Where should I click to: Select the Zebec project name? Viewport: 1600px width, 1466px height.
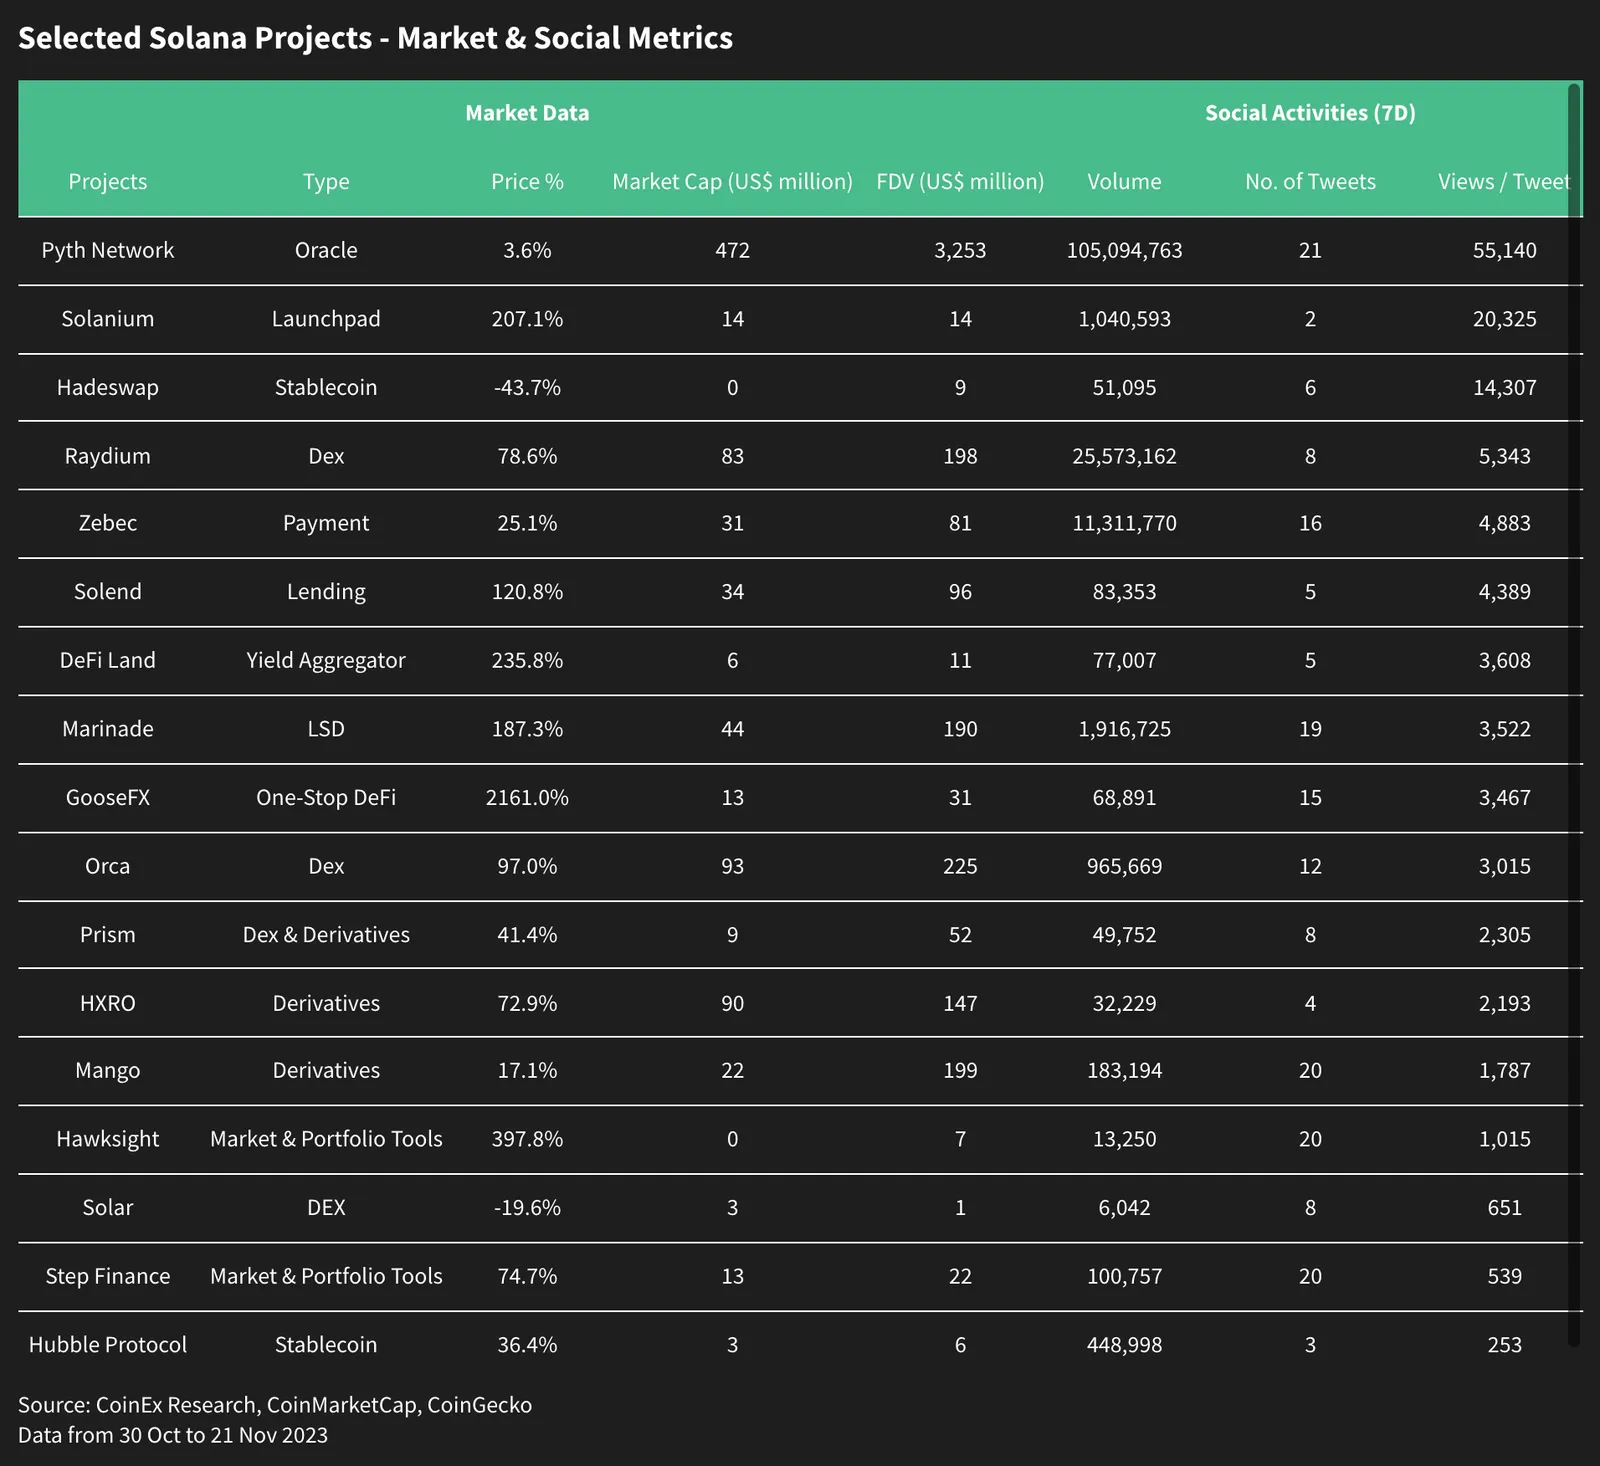point(108,523)
